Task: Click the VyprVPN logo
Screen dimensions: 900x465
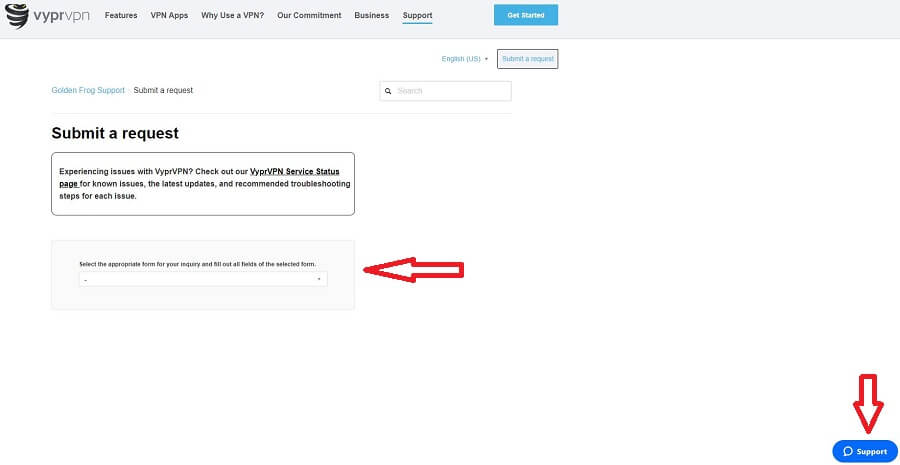Action: (47, 16)
